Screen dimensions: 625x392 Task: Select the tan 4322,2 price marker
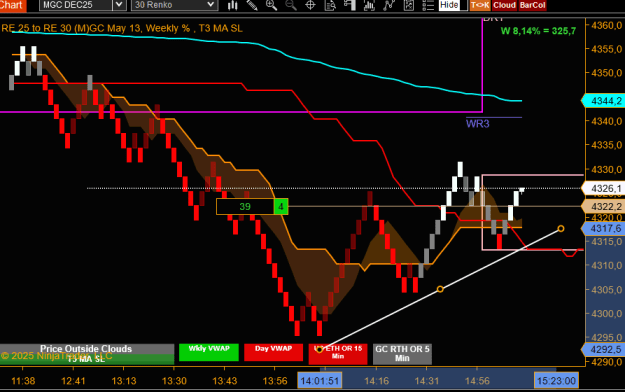(603, 206)
